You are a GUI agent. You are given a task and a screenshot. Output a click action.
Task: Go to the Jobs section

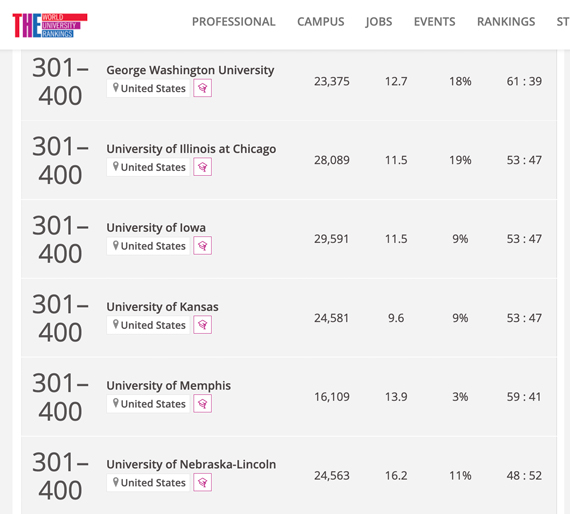(379, 22)
